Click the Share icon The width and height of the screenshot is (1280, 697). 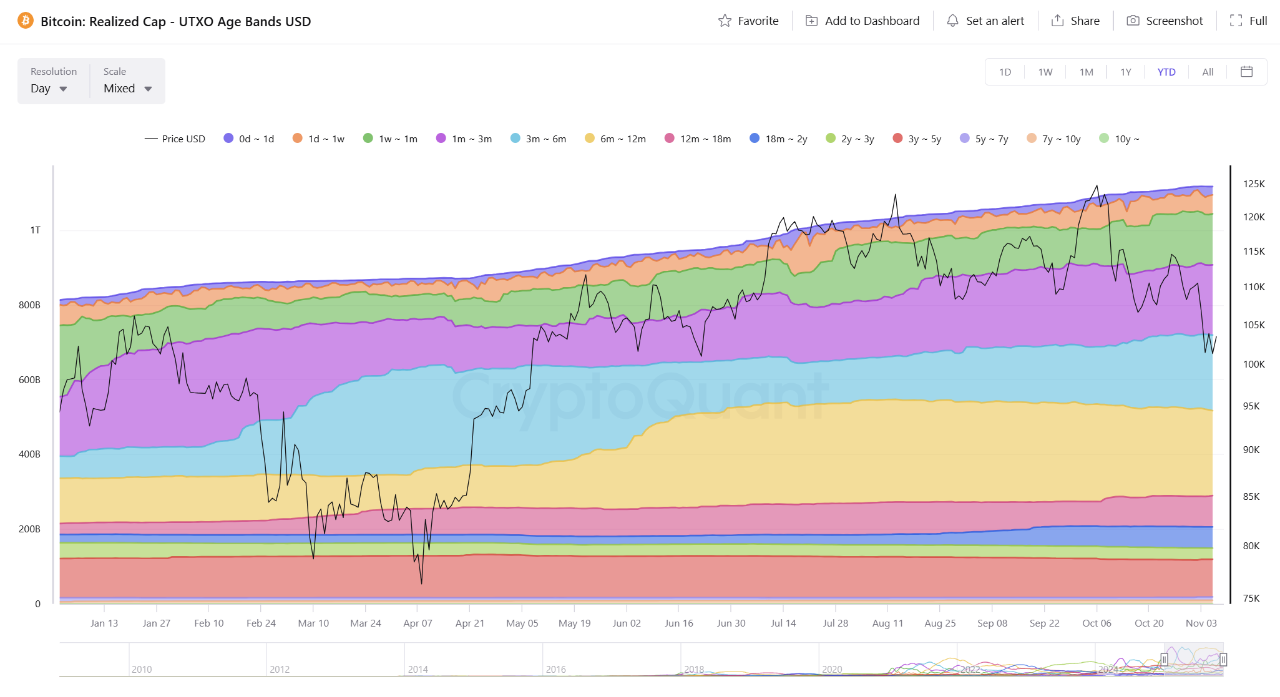pos(1057,21)
